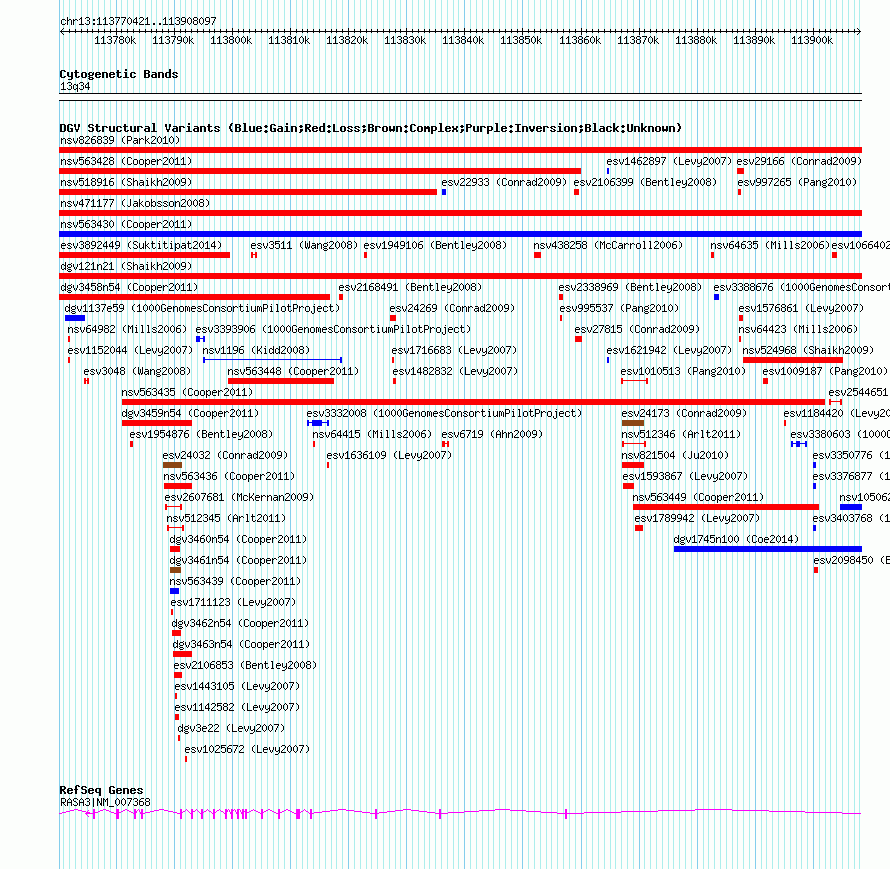Select the nsv563435 (Cooper2011) long red bar
The height and width of the screenshot is (869, 890).
[x=473, y=402]
